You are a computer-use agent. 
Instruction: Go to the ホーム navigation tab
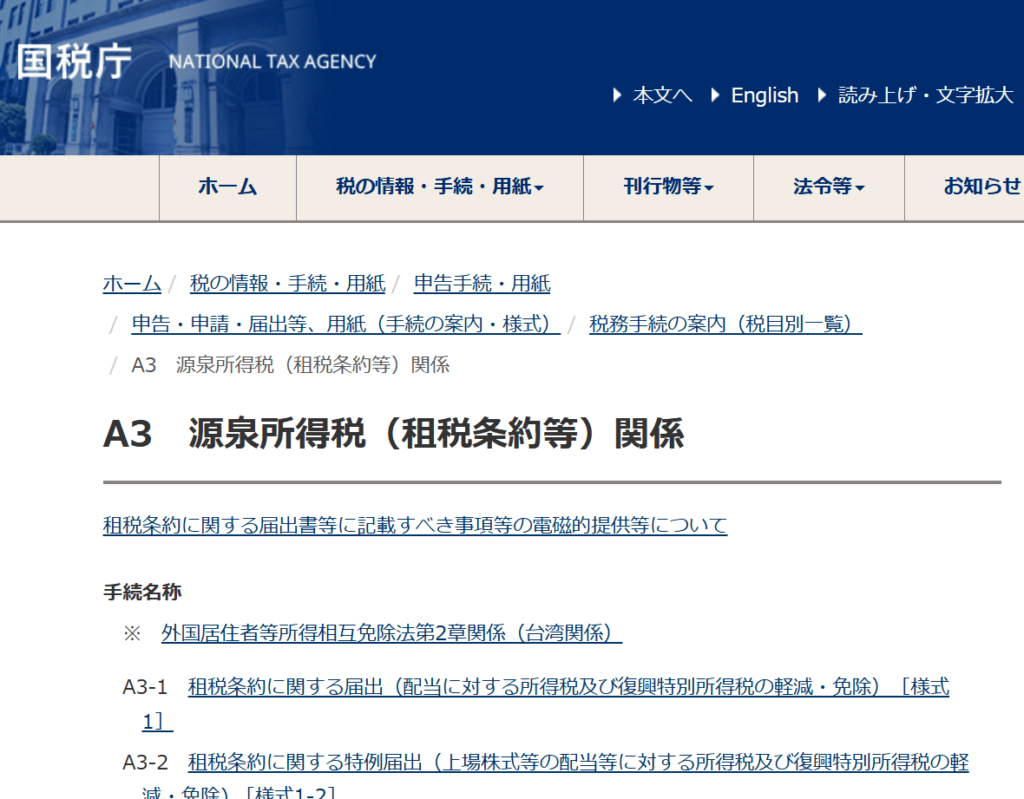click(227, 187)
